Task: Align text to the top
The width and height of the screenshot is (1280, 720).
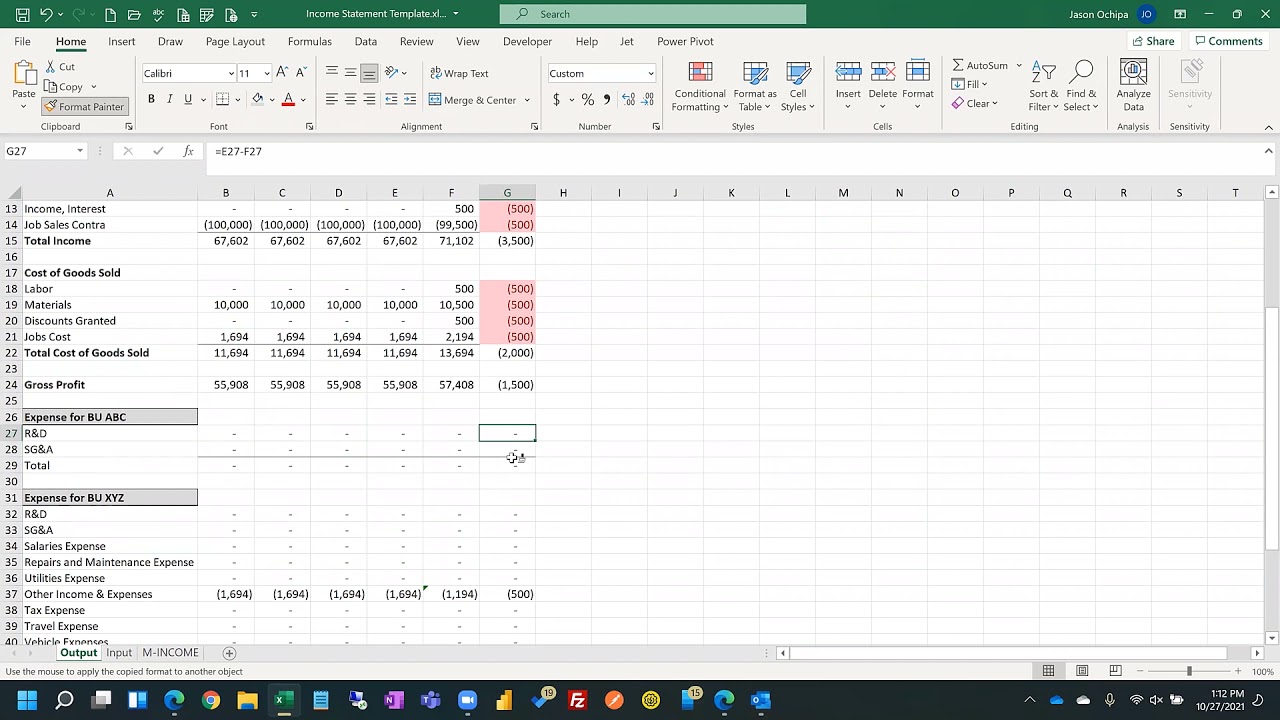Action: (331, 73)
